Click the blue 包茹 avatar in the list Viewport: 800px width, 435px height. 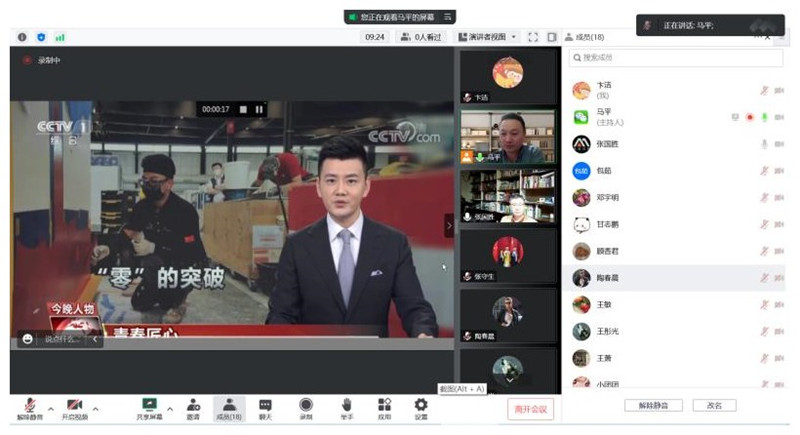tap(581, 171)
